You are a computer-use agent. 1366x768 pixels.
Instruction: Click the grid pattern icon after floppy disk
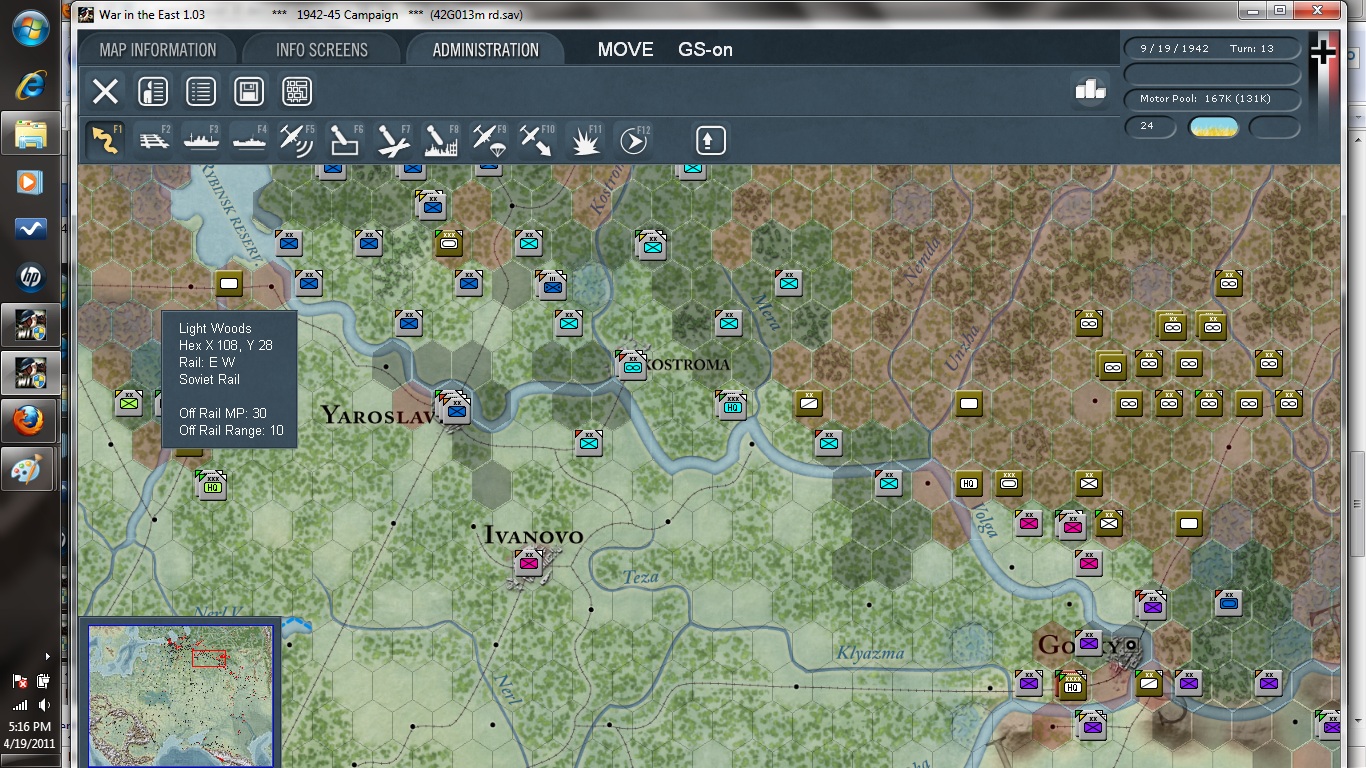[x=297, y=92]
